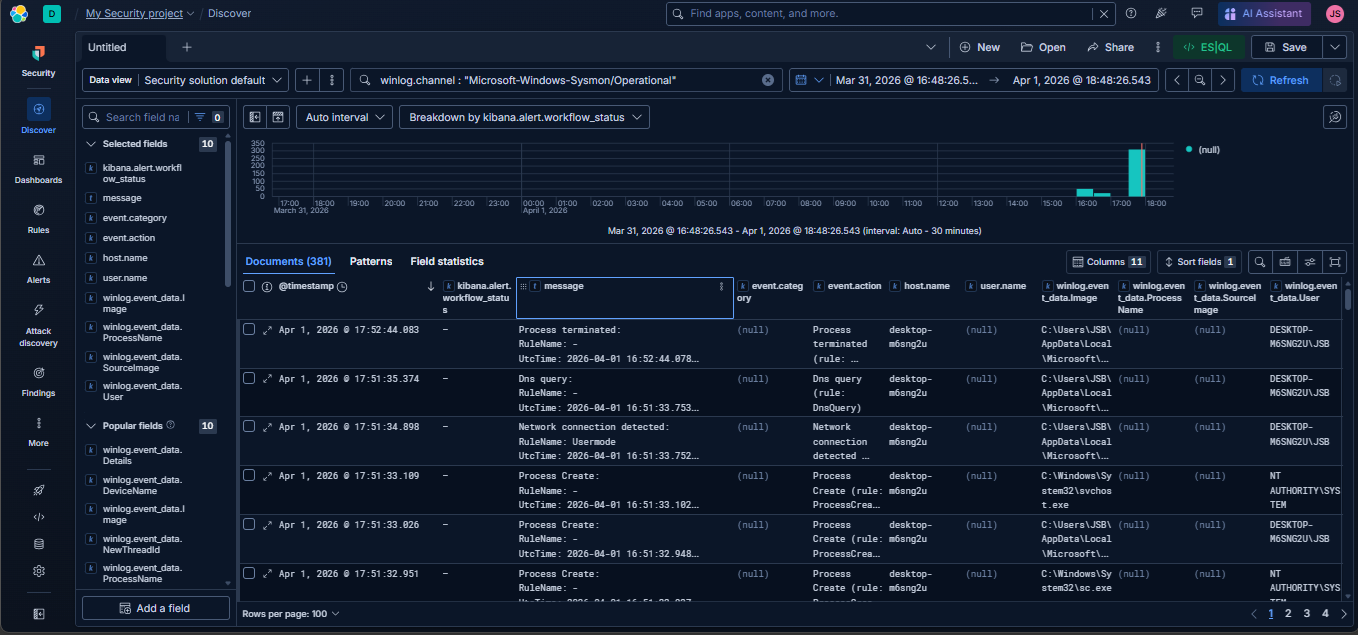Click the teal (null) legend color swatch
The image size is (1358, 635).
(1189, 149)
